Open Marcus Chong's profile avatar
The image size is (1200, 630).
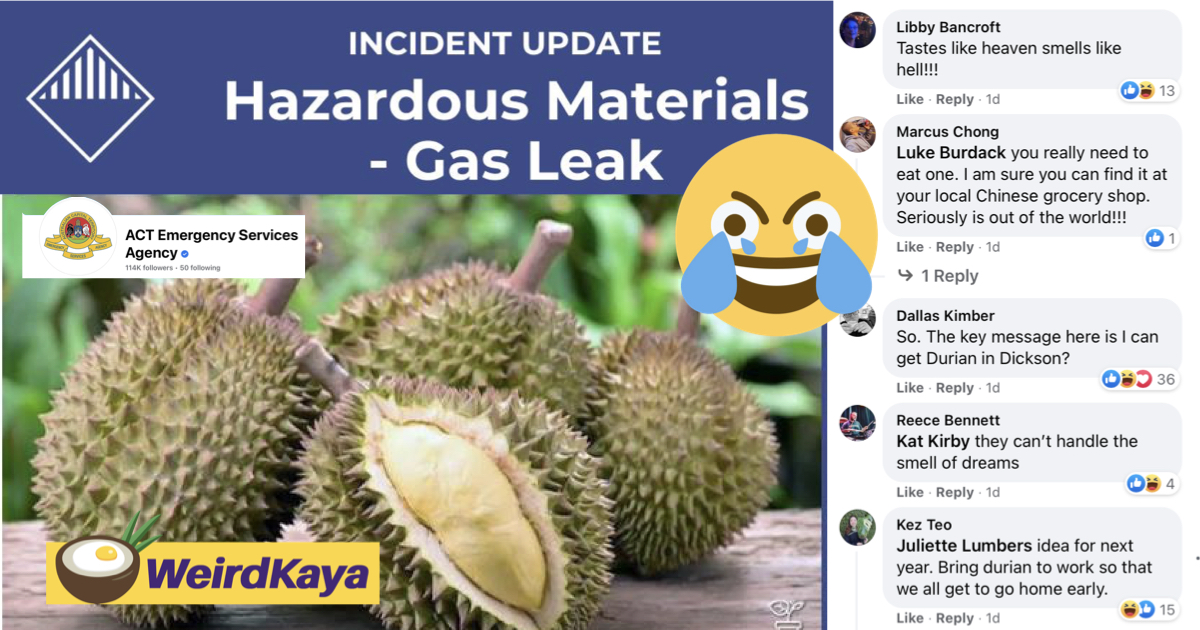[x=857, y=134]
